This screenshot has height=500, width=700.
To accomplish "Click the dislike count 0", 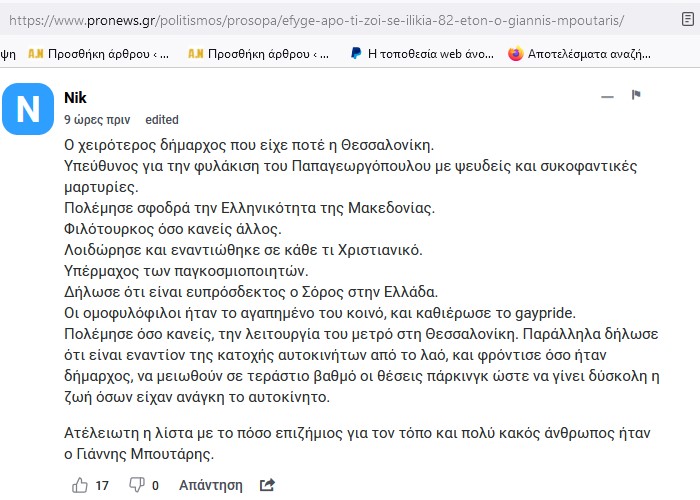I will [x=155, y=486].
